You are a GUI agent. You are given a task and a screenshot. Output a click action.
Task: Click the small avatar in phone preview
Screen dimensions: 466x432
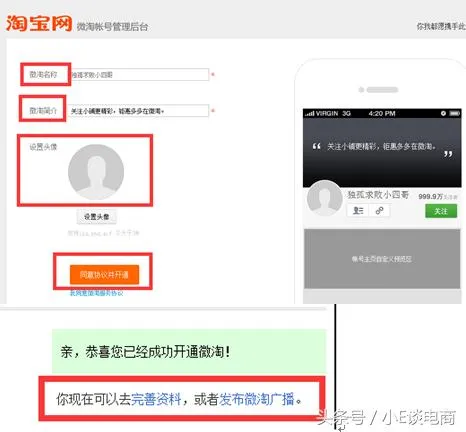325,199
